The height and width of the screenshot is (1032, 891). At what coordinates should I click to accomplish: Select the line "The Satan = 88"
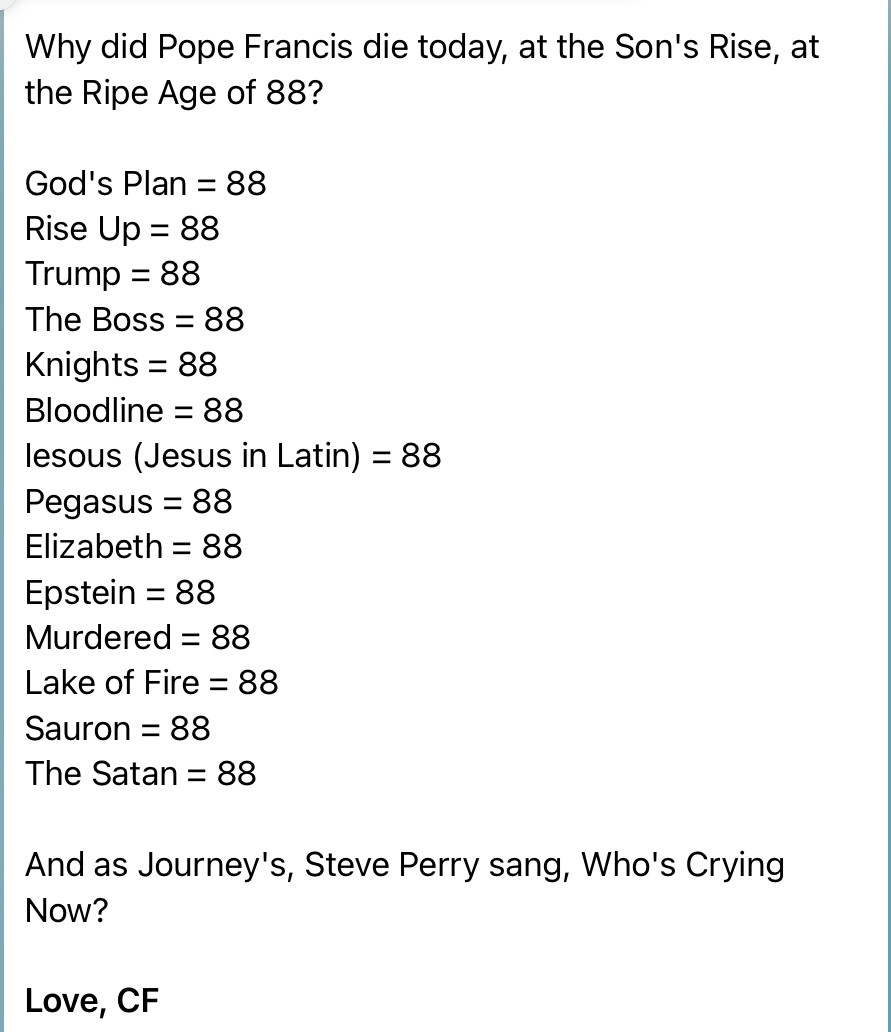tap(141, 774)
